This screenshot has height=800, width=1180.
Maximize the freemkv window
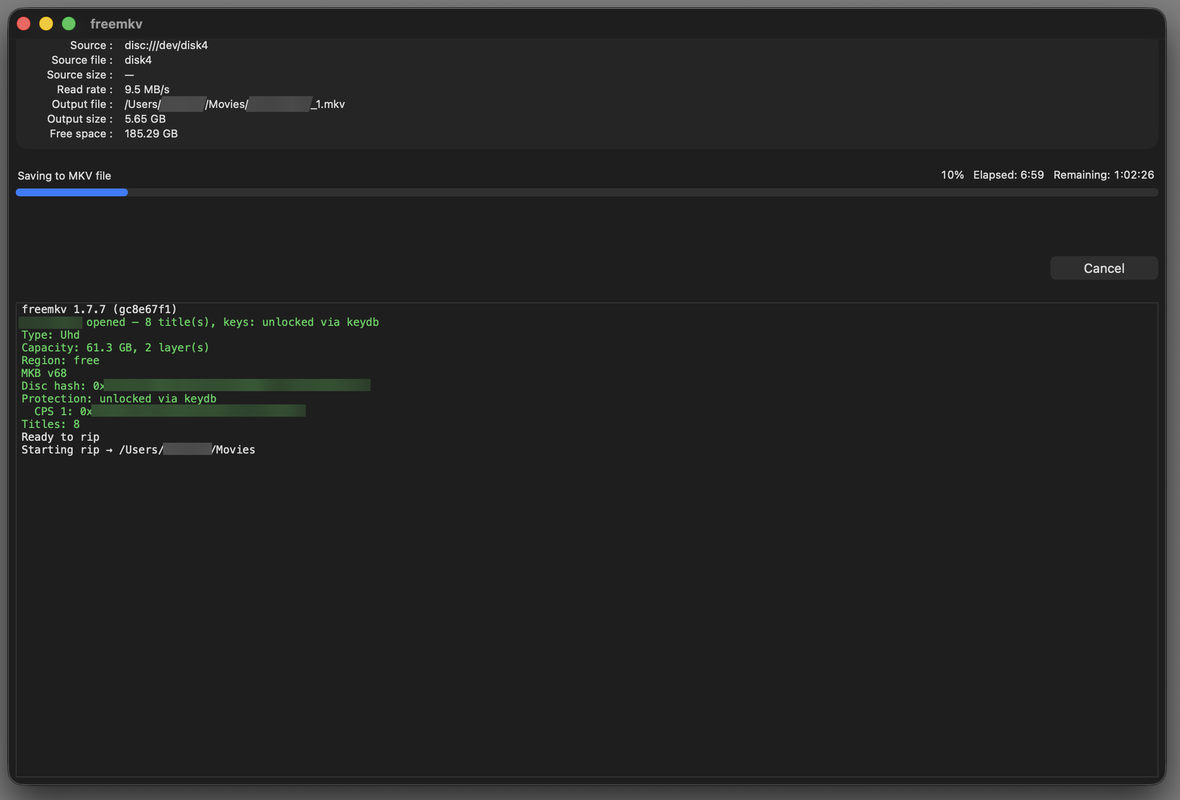[68, 23]
